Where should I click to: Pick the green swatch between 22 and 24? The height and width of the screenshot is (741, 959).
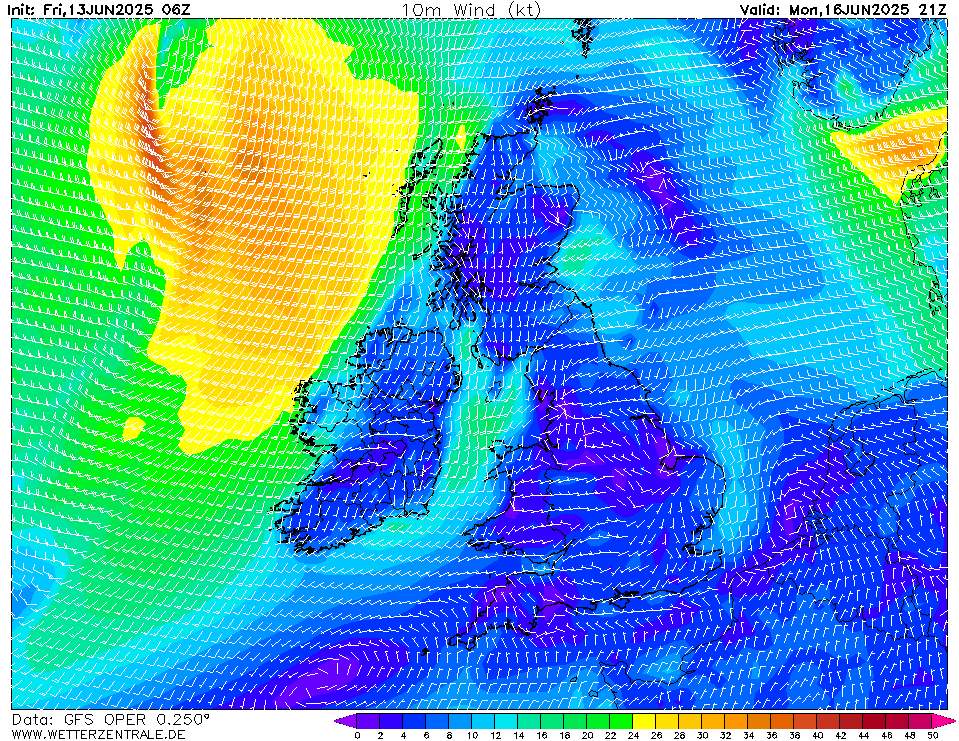tap(621, 721)
